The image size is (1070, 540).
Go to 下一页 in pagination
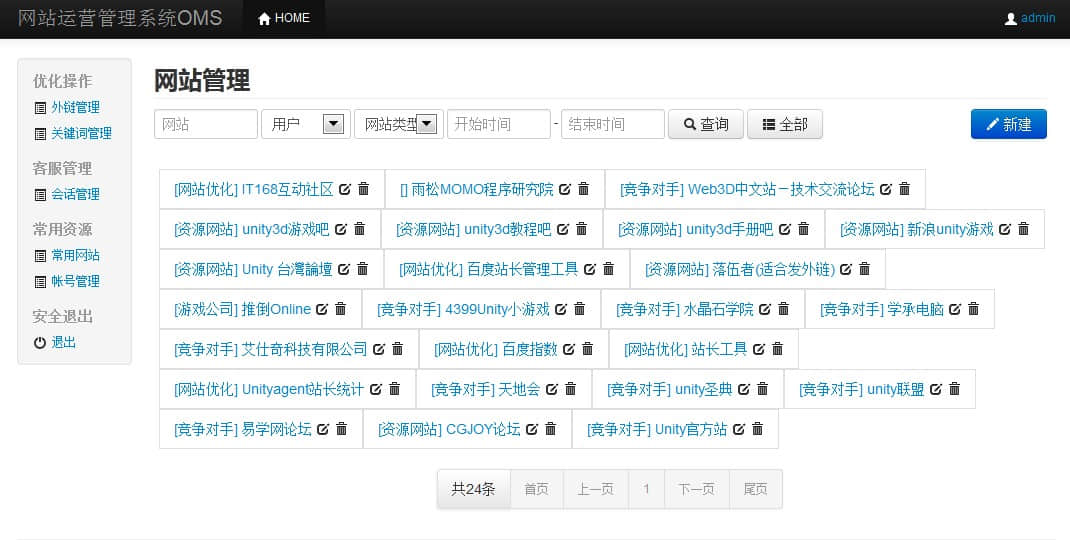pyautogui.click(x=697, y=489)
